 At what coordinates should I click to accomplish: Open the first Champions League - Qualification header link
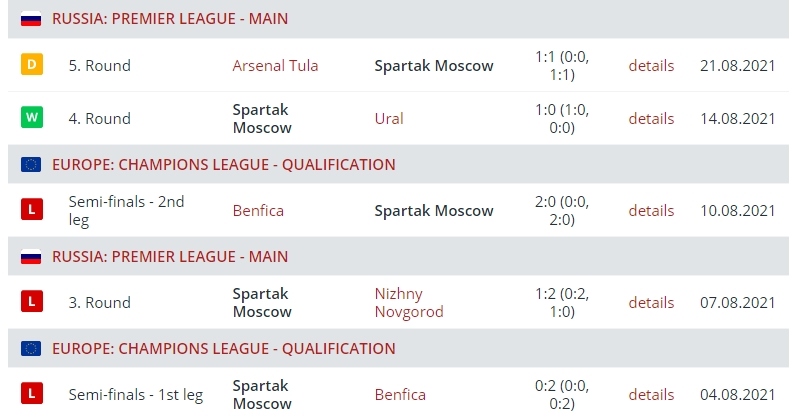[223, 164]
